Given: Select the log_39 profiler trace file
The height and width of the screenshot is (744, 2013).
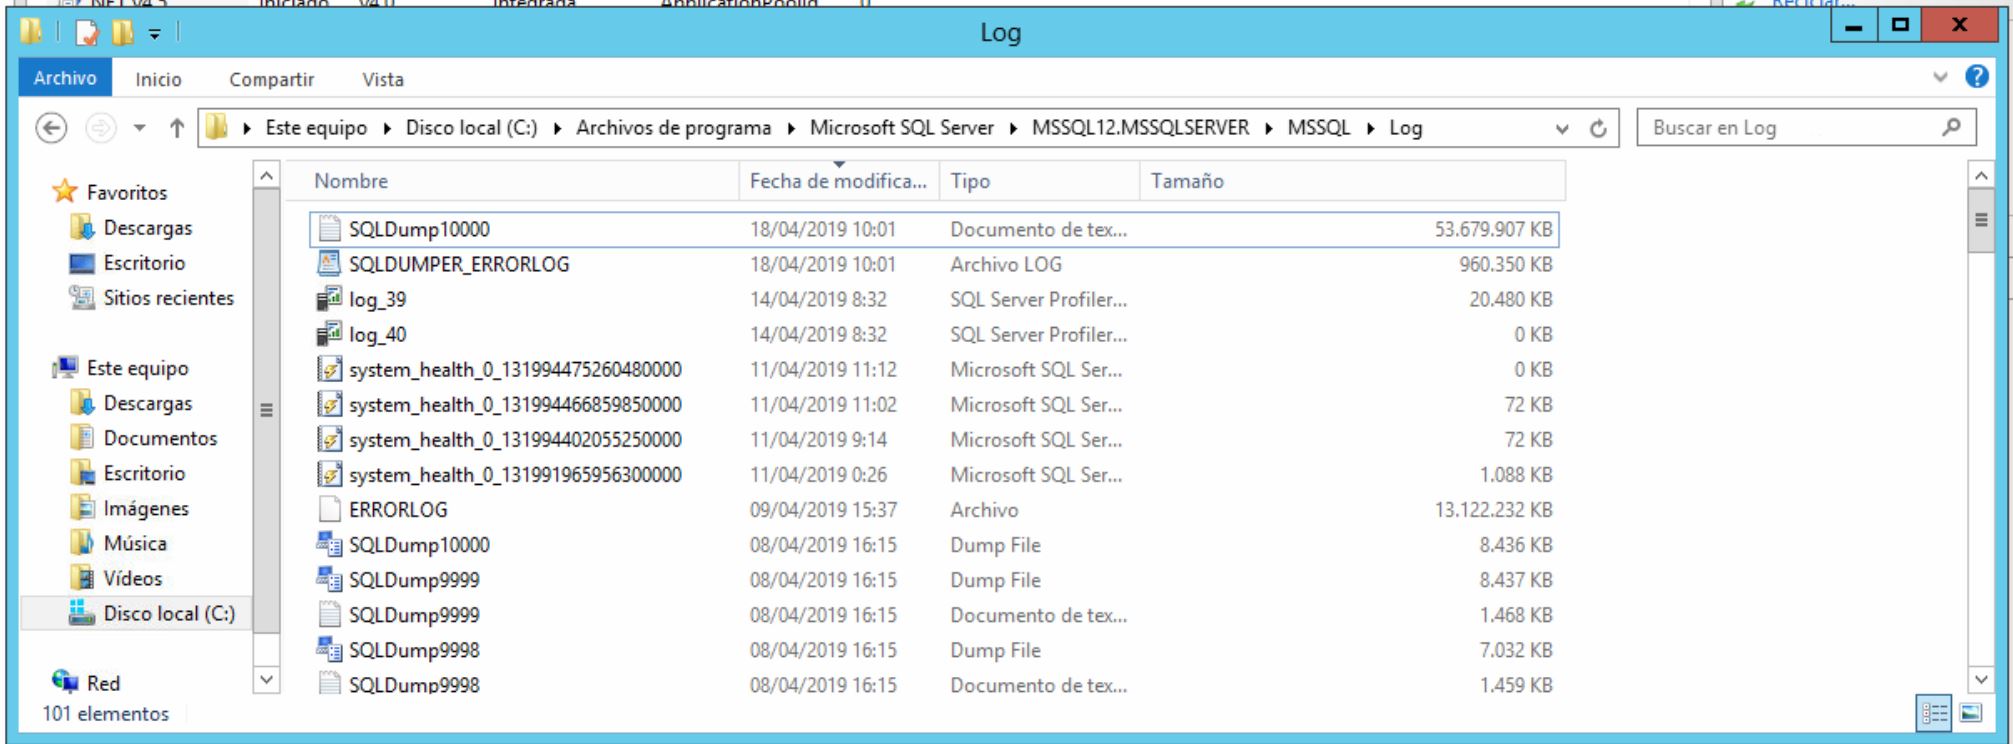Looking at the screenshot, I should click(x=377, y=300).
